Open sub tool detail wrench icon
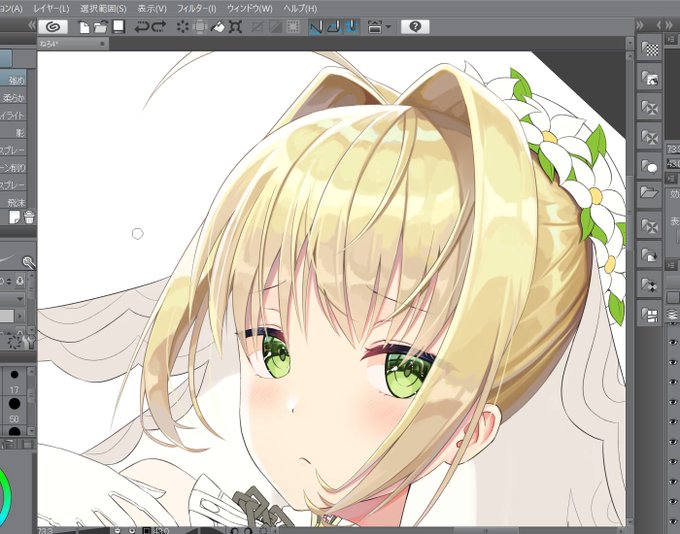 pyautogui.click(x=29, y=342)
